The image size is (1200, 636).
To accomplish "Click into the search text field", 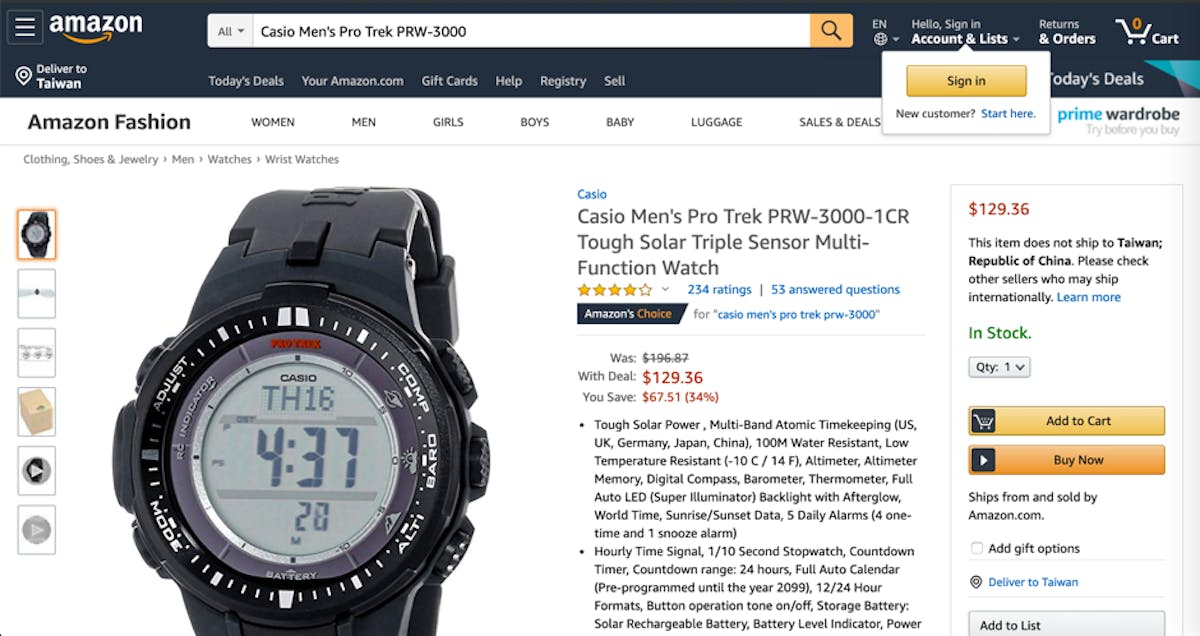I will [x=532, y=31].
